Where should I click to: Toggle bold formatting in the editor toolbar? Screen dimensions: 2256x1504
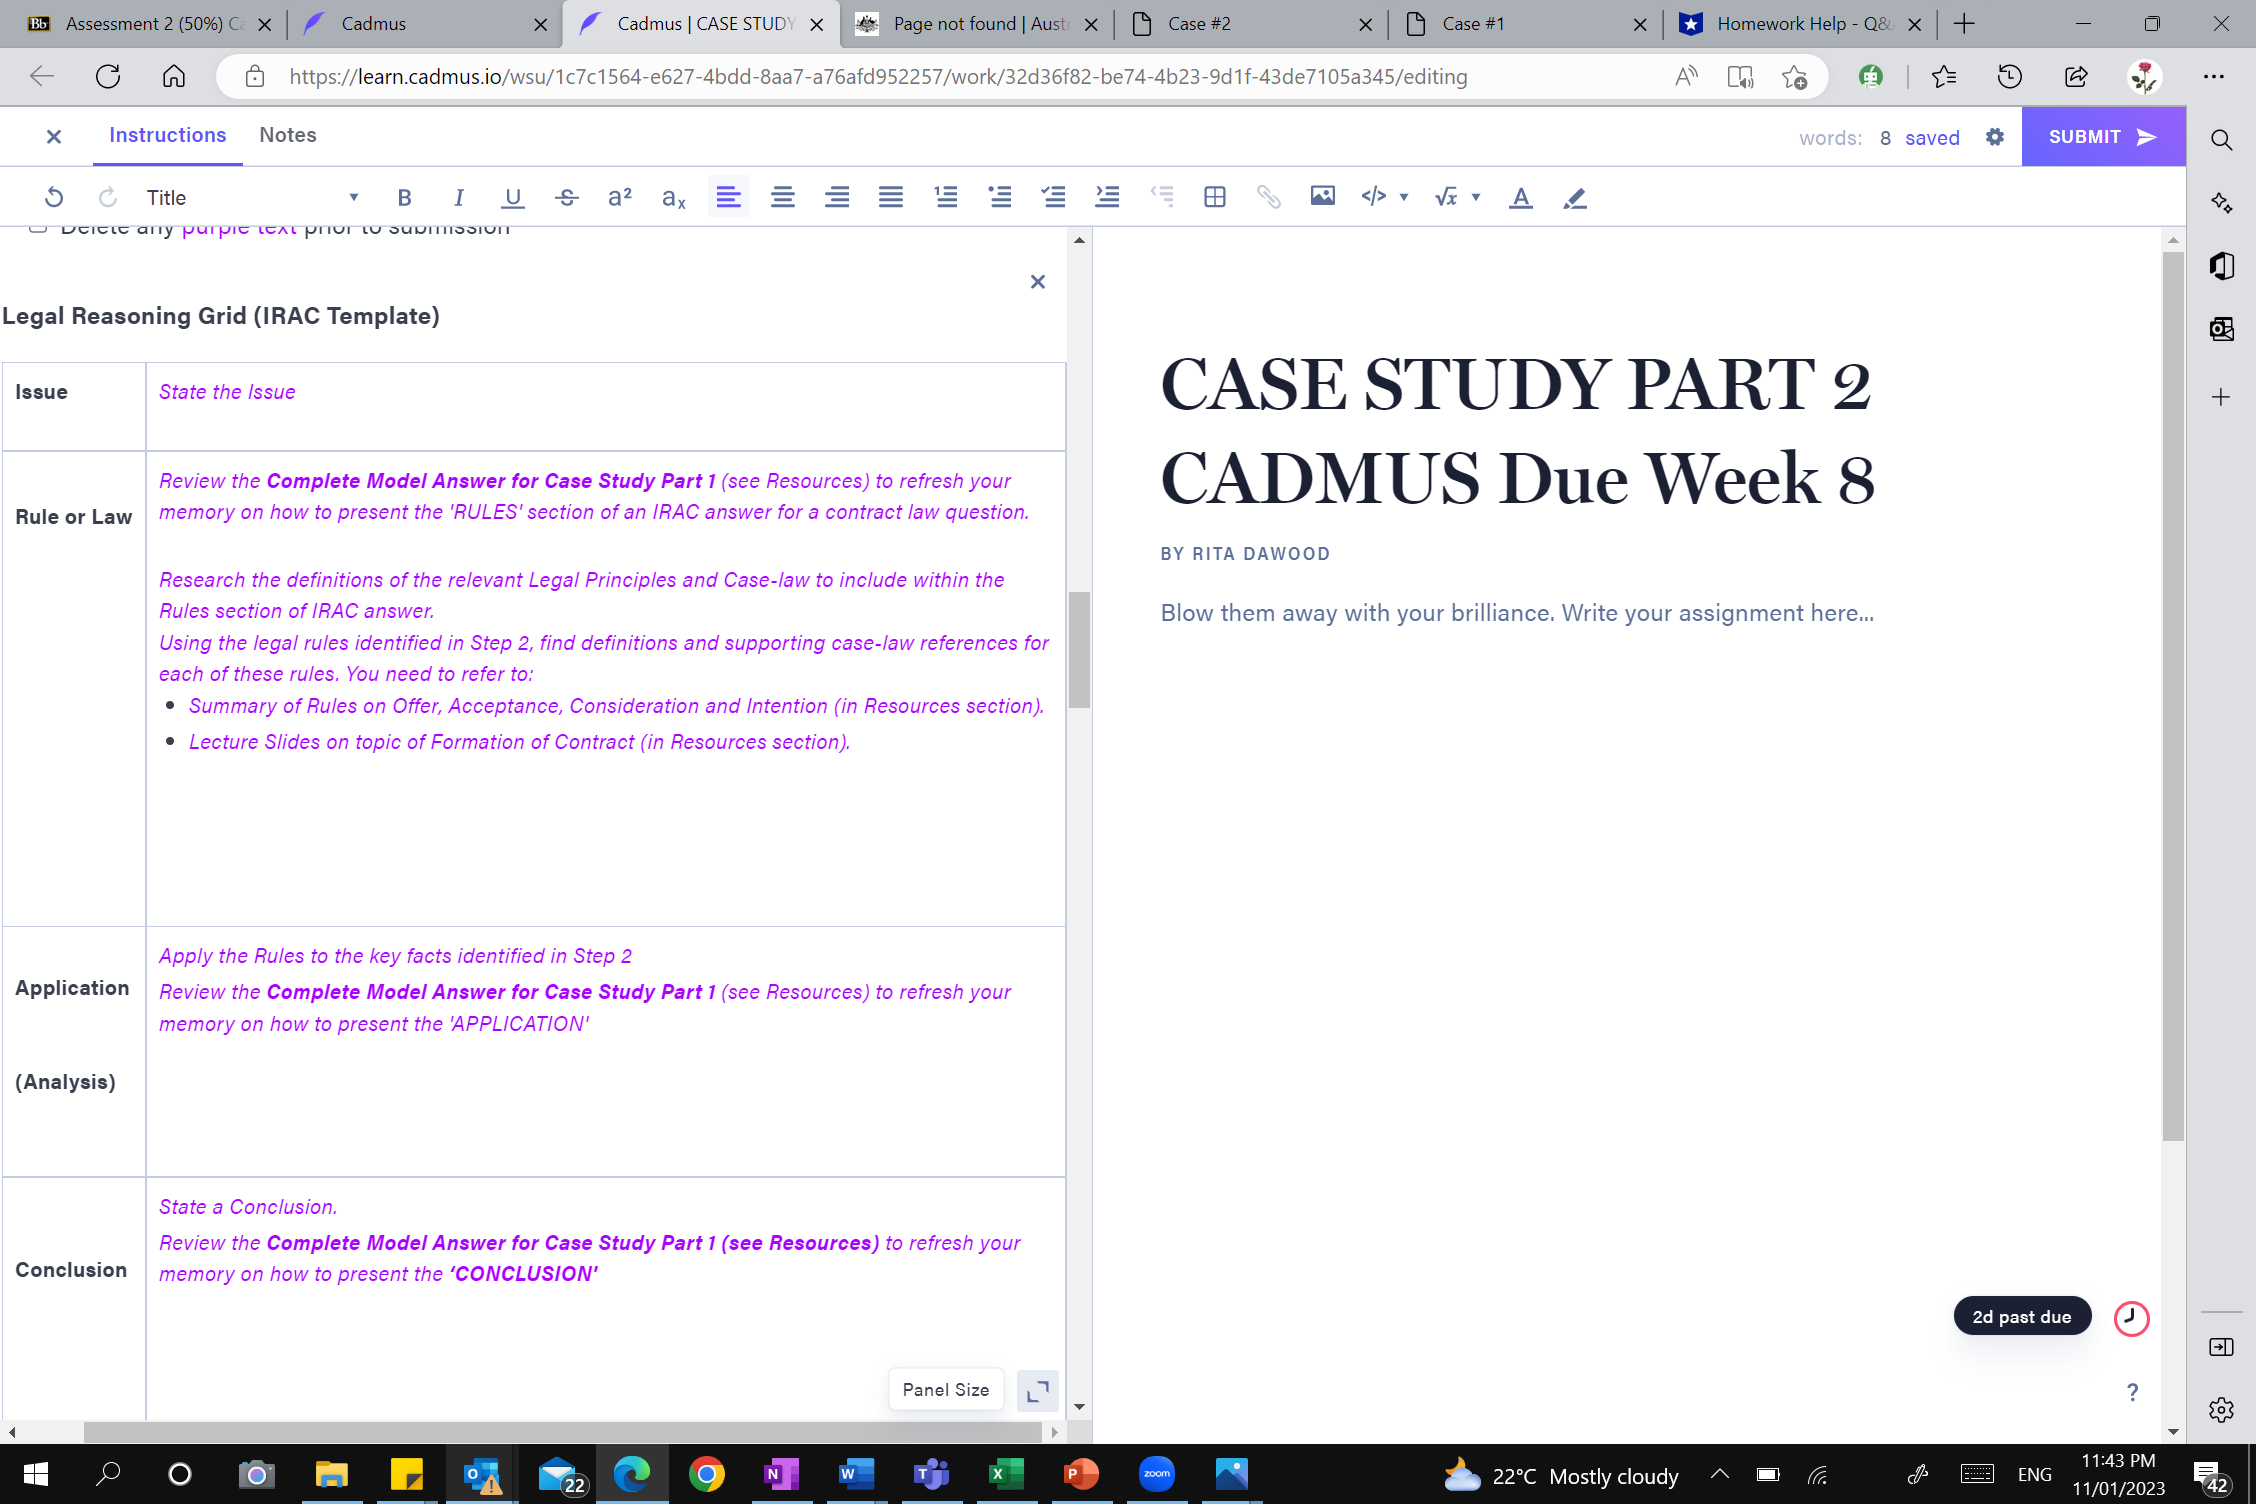404,197
